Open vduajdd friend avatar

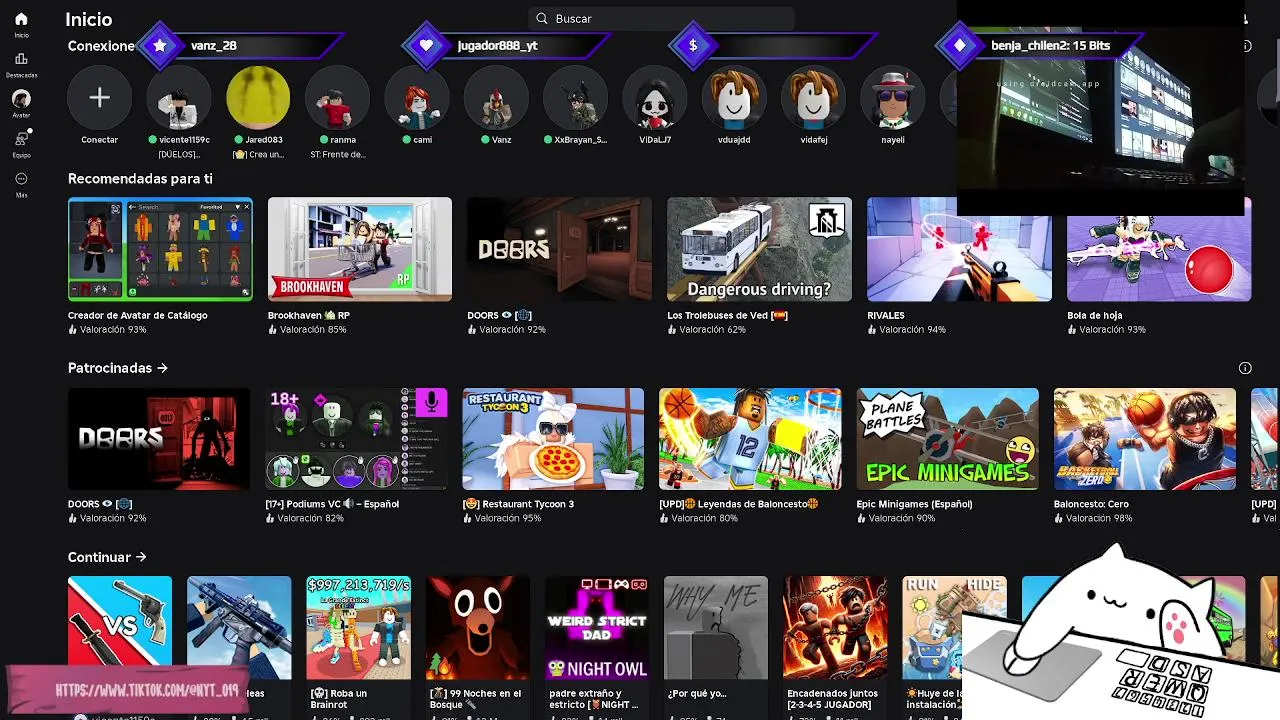click(x=734, y=98)
